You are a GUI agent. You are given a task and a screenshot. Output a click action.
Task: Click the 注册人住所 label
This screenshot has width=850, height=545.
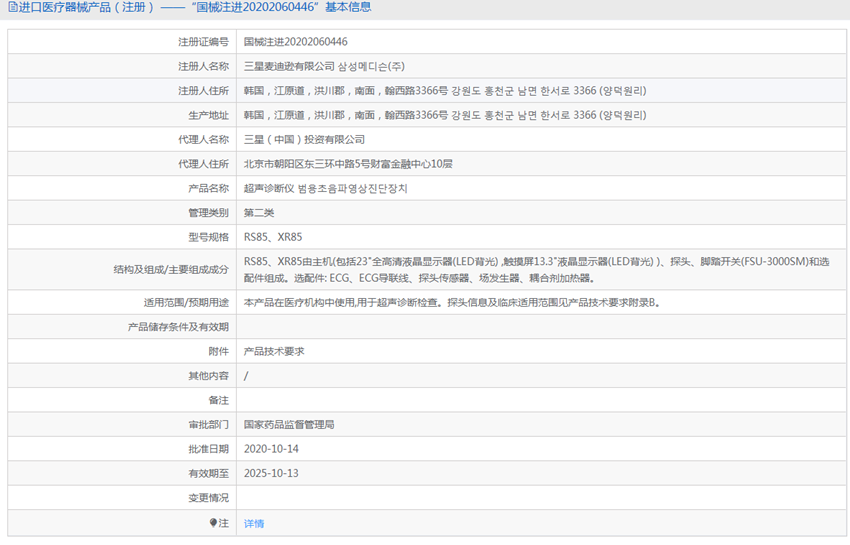[203, 91]
